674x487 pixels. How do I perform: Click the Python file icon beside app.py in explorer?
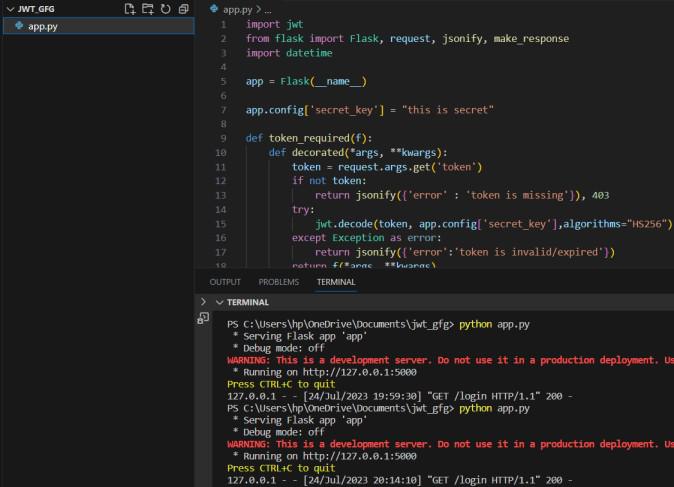(19, 26)
